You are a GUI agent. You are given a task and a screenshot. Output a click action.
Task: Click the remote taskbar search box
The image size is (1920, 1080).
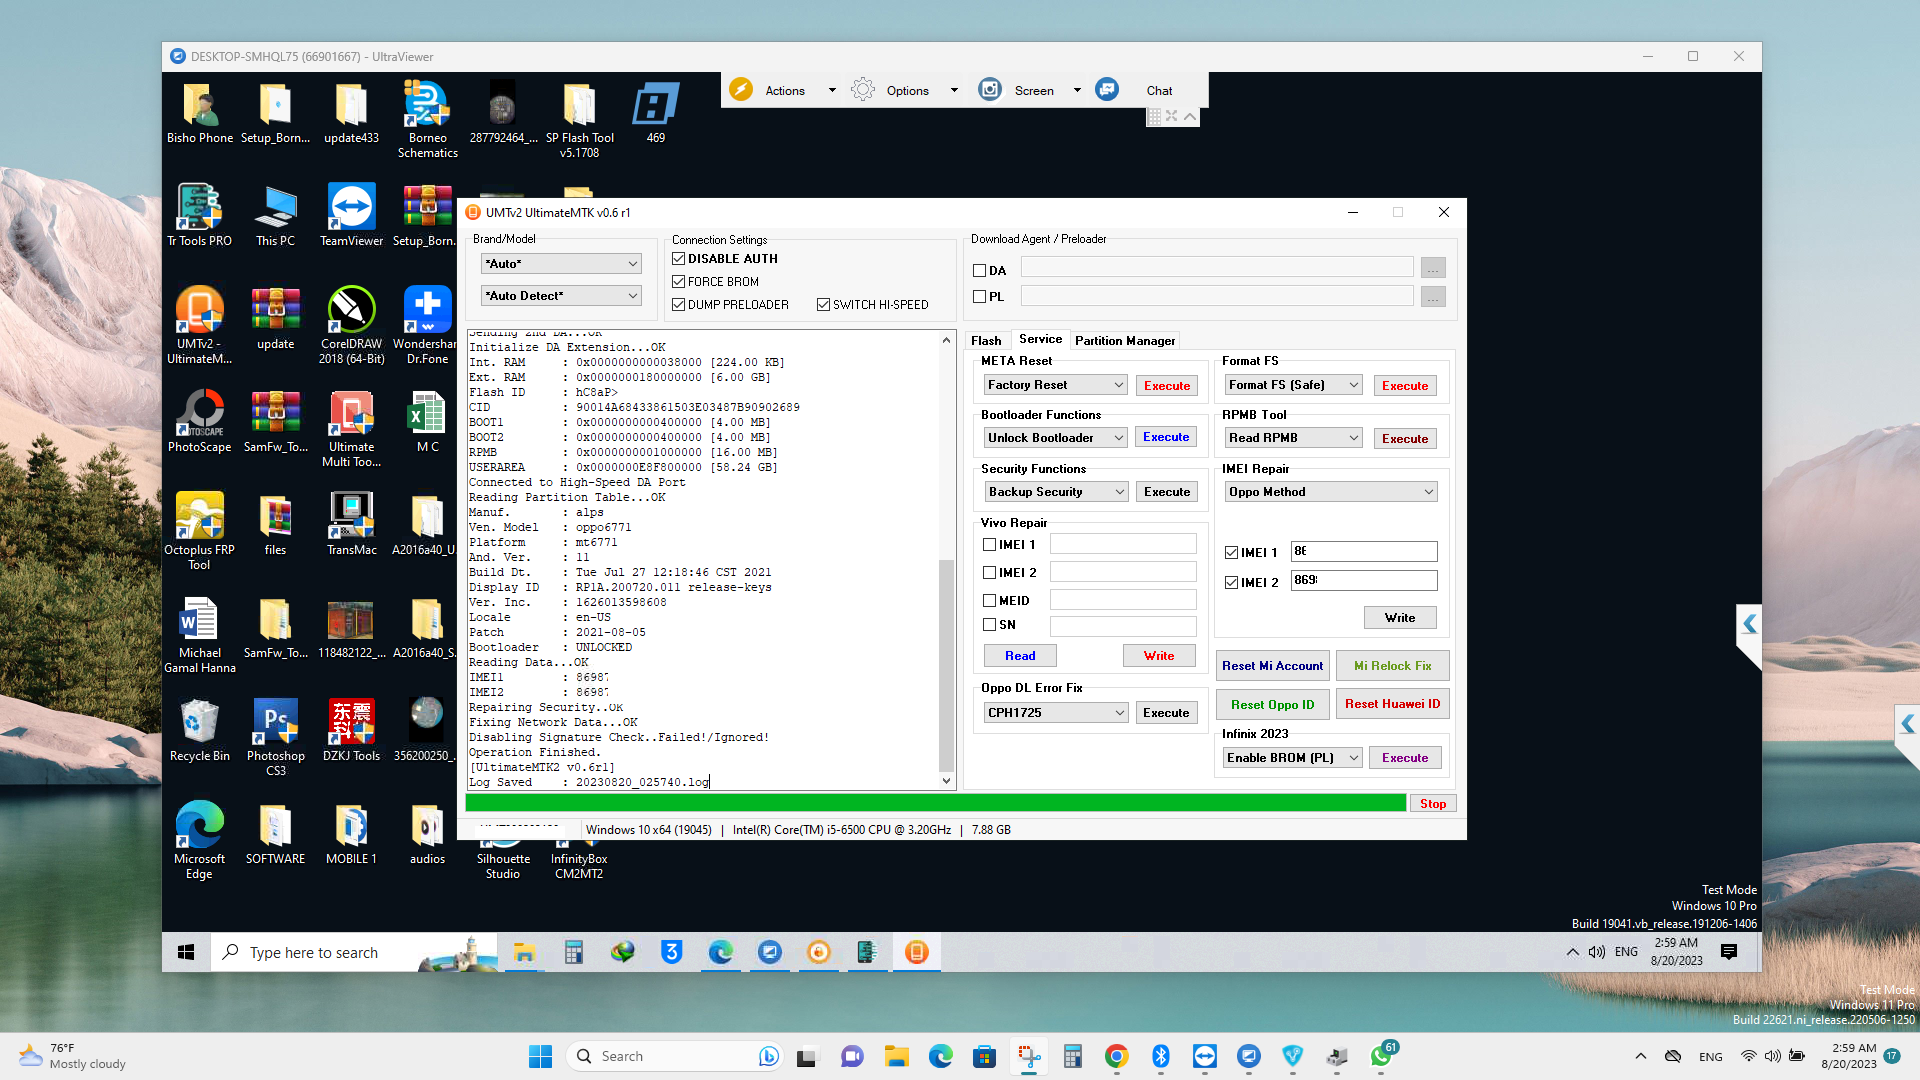point(354,952)
